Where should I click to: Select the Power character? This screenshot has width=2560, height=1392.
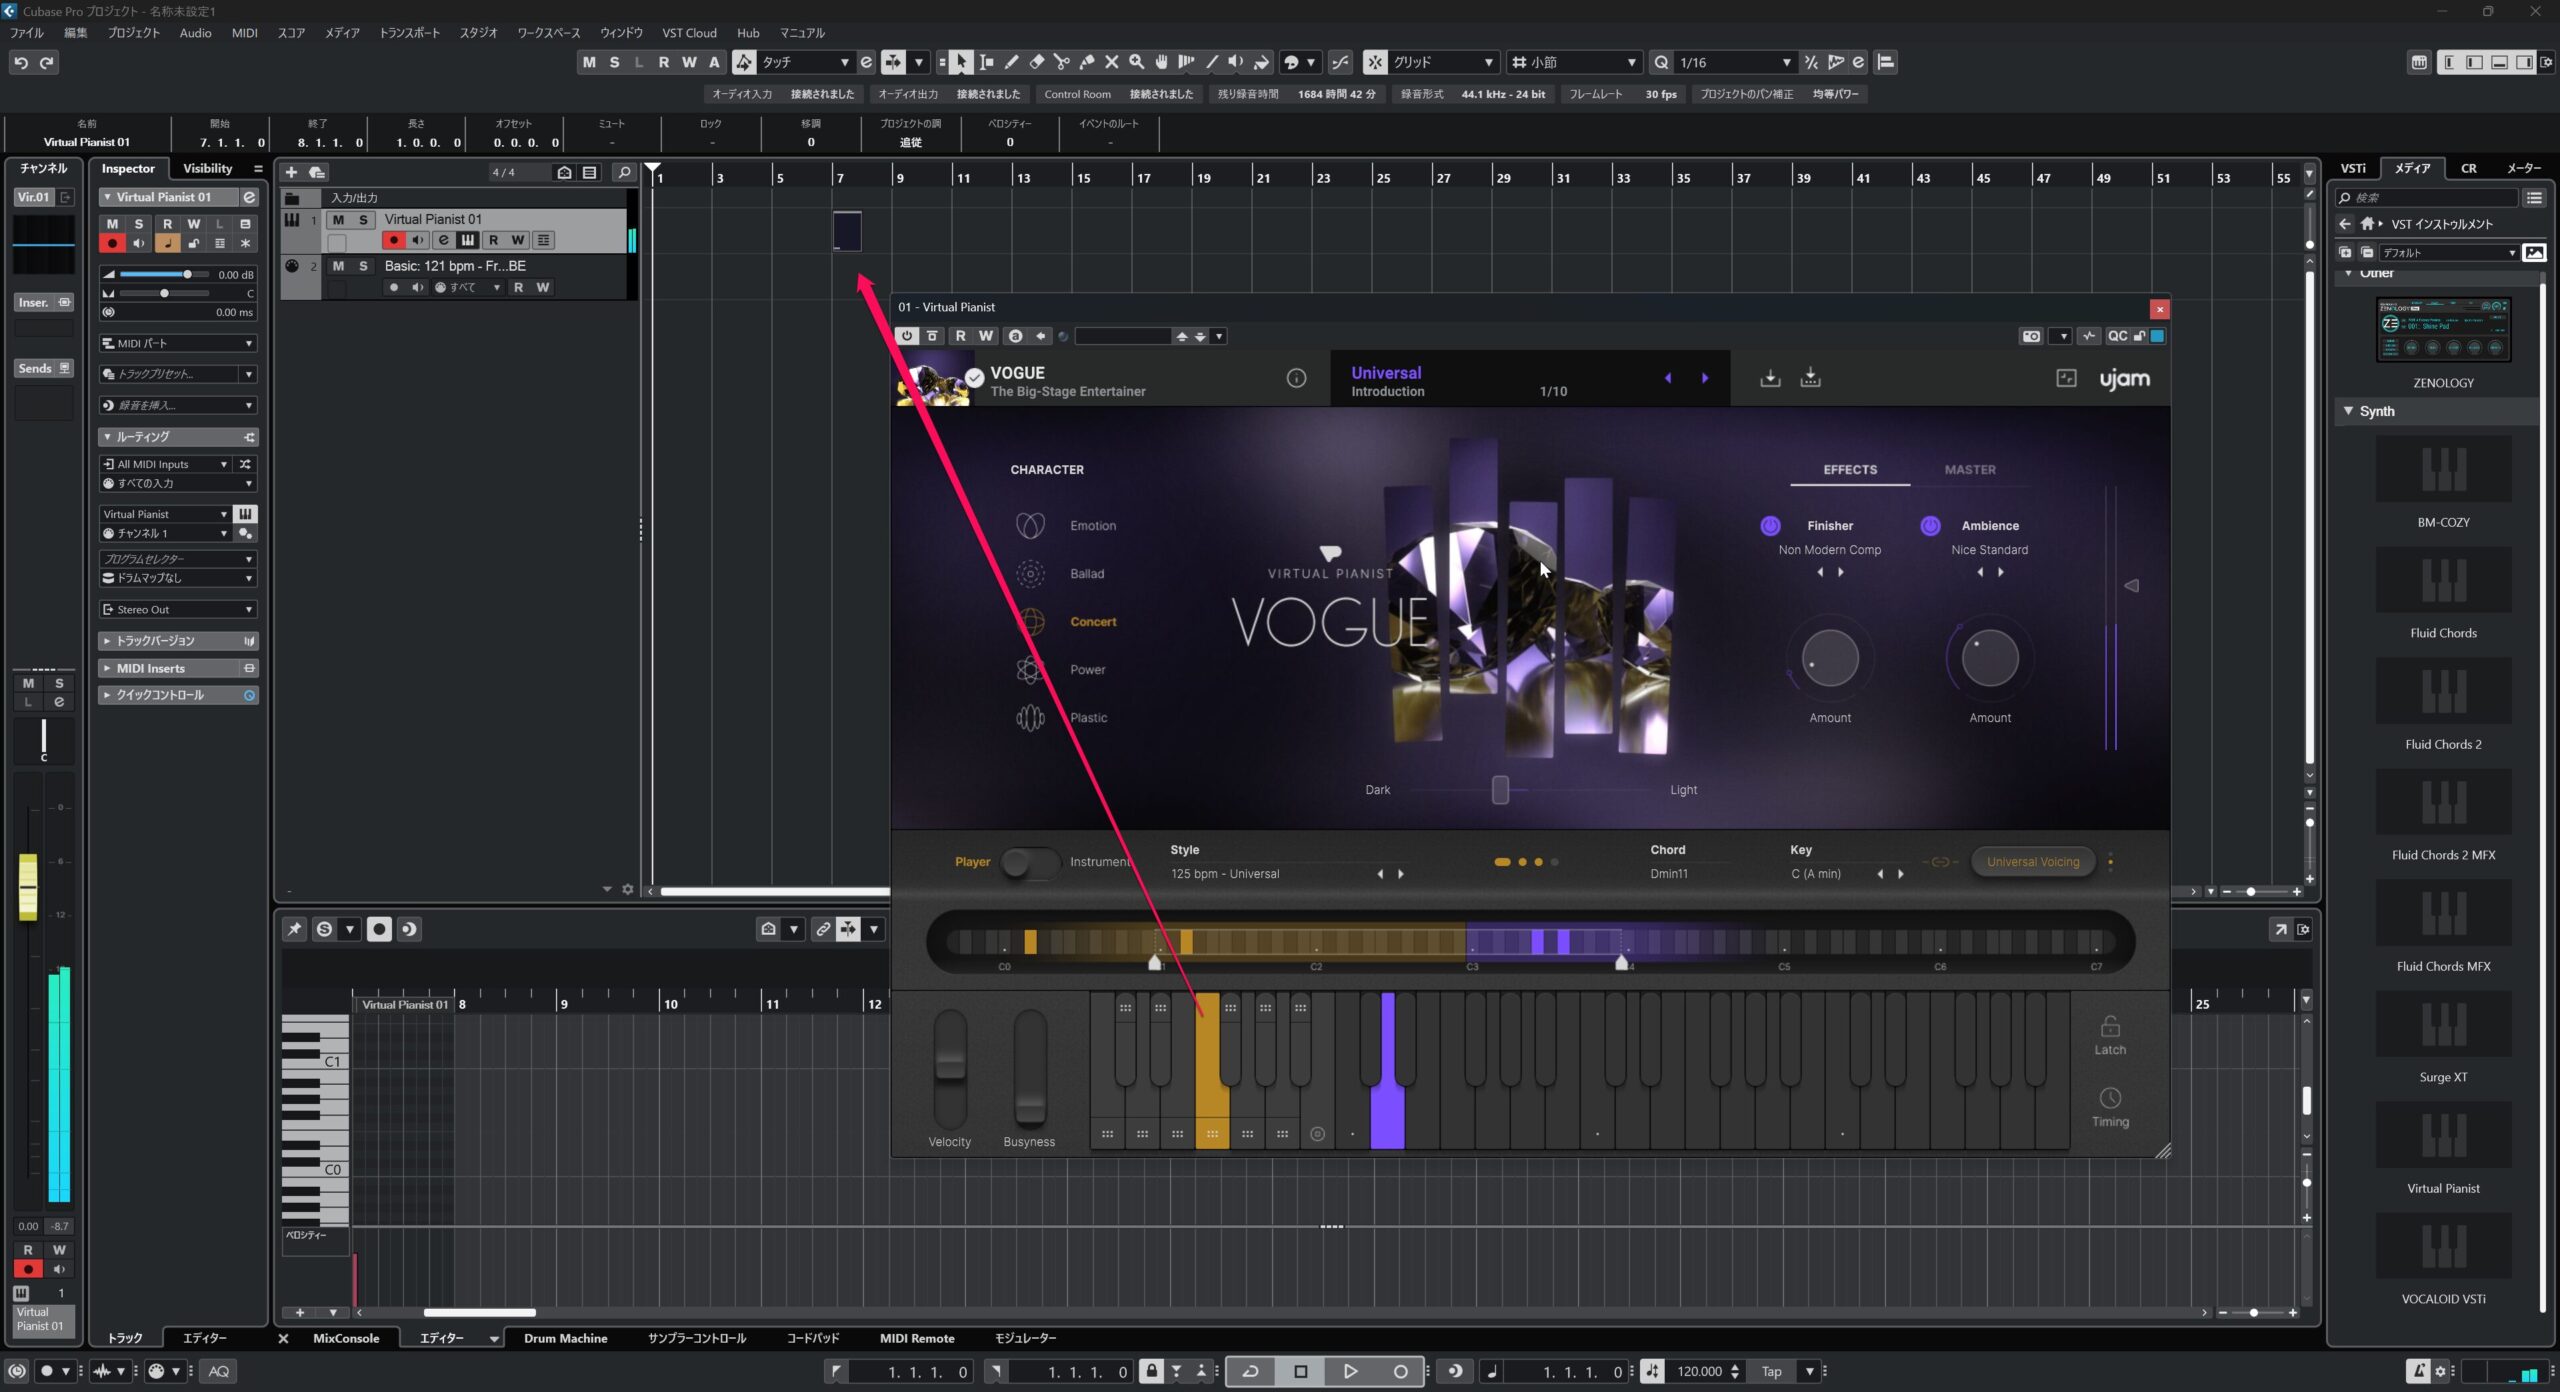point(1087,669)
